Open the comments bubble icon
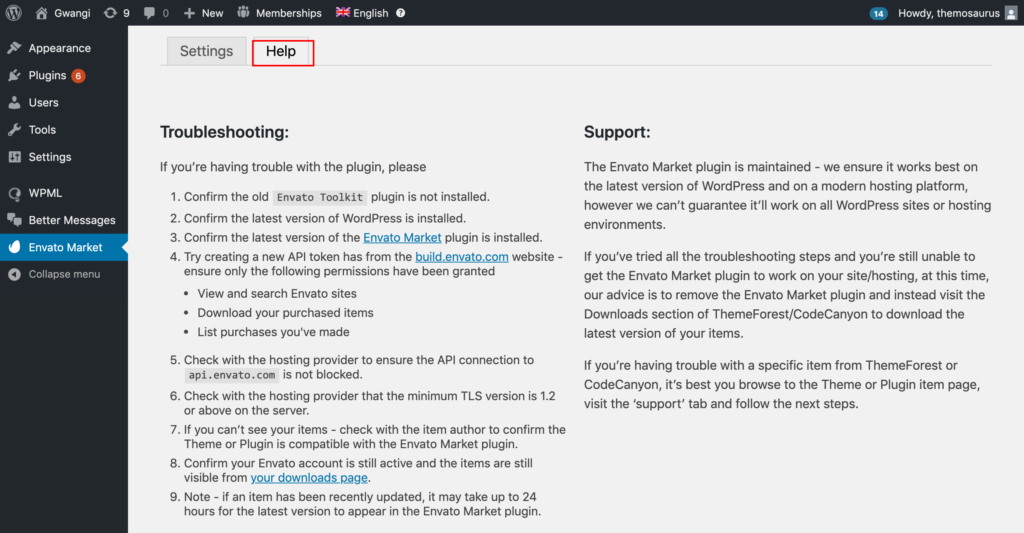 [x=150, y=13]
